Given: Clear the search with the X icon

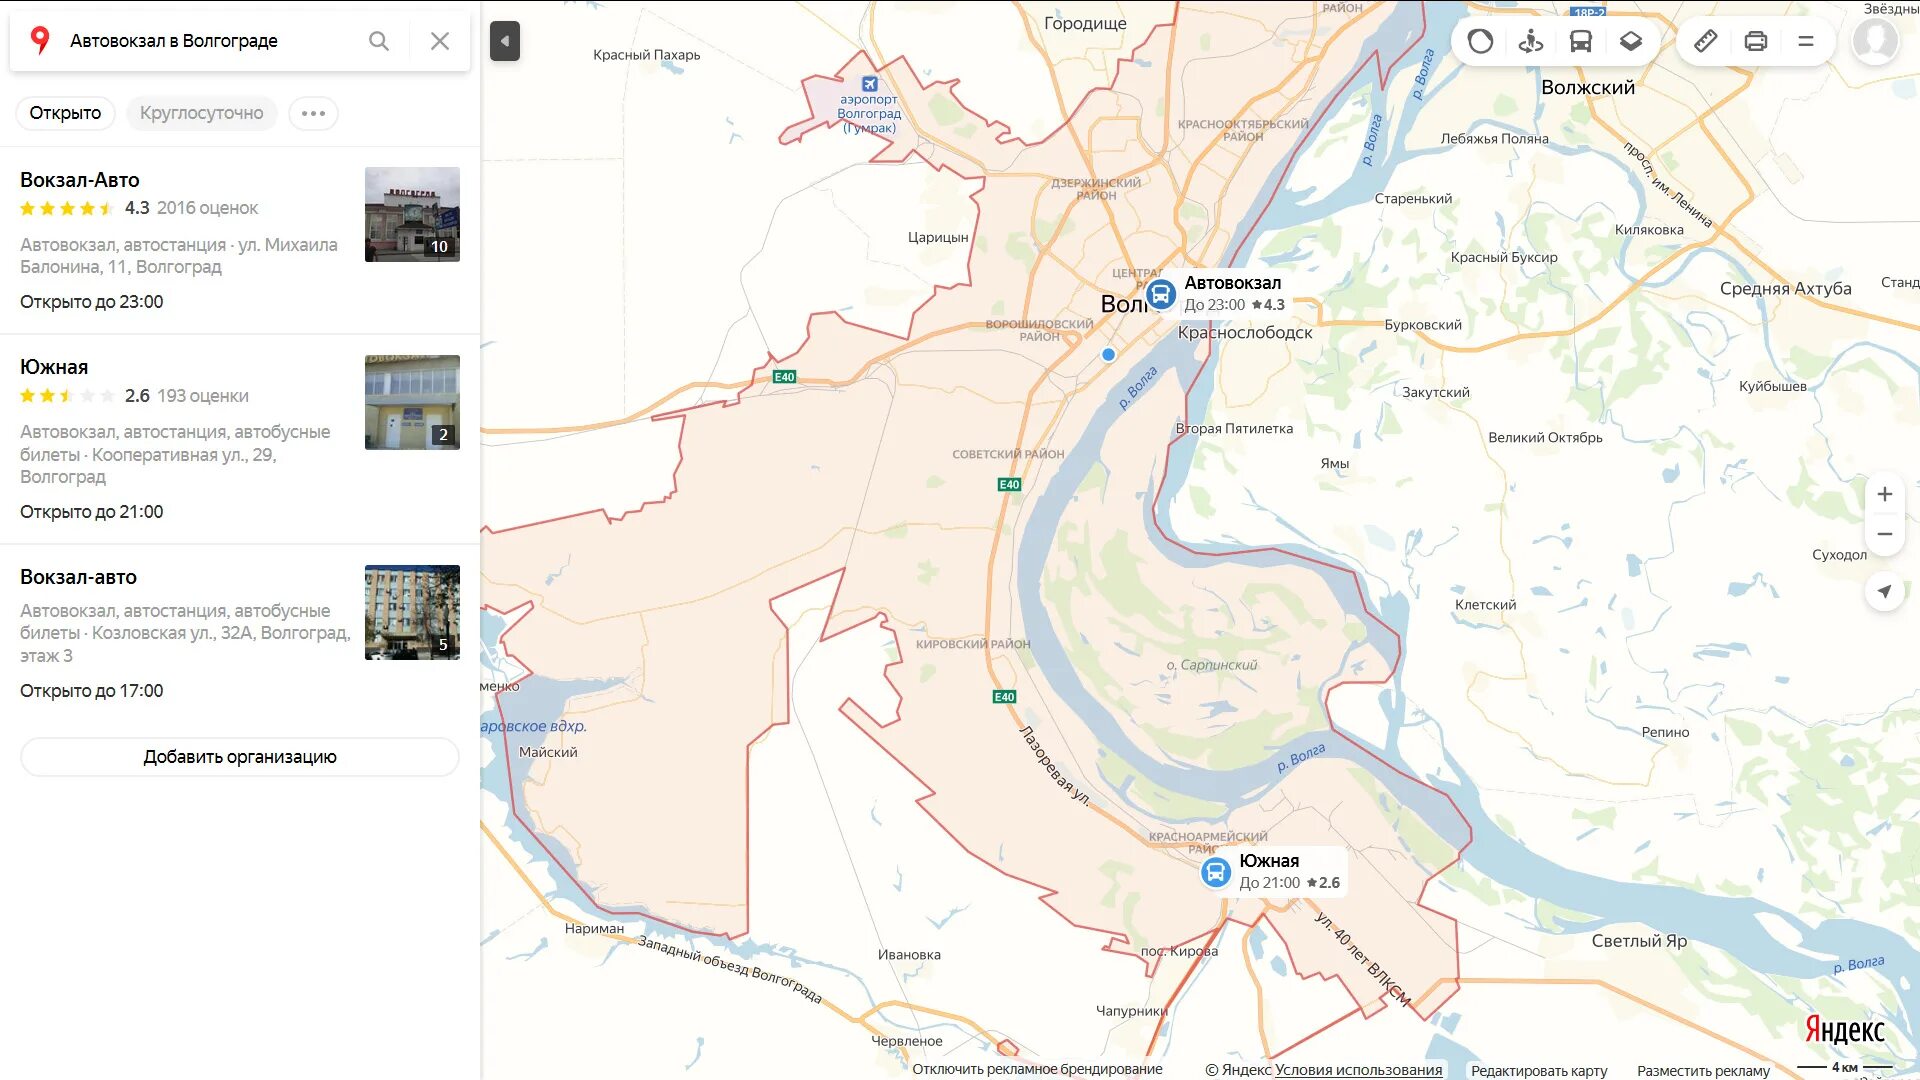Looking at the screenshot, I should coord(440,41).
